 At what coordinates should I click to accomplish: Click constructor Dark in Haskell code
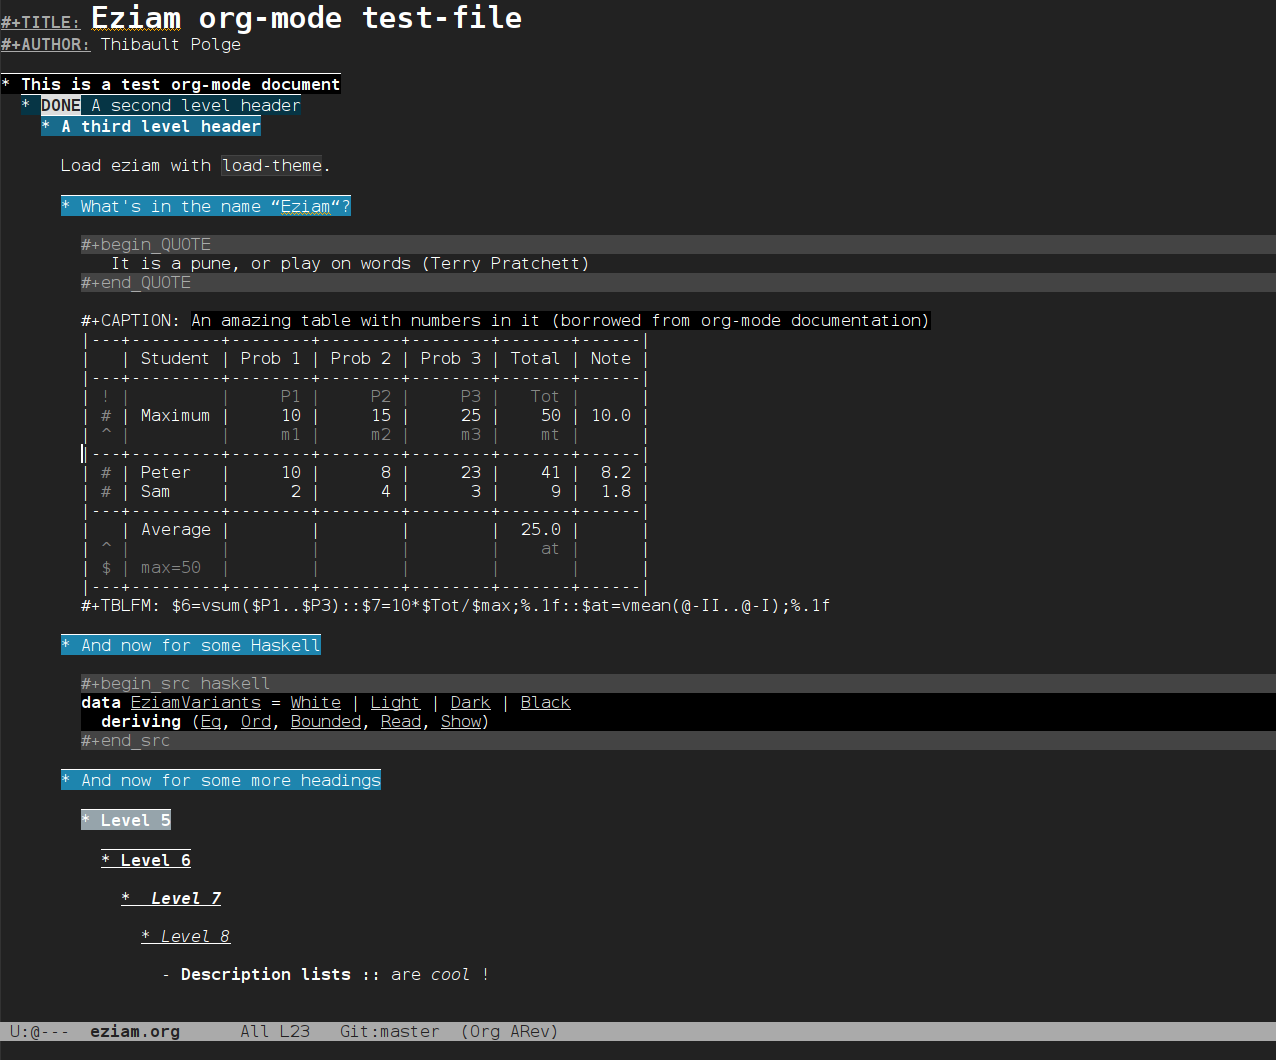coord(470,702)
